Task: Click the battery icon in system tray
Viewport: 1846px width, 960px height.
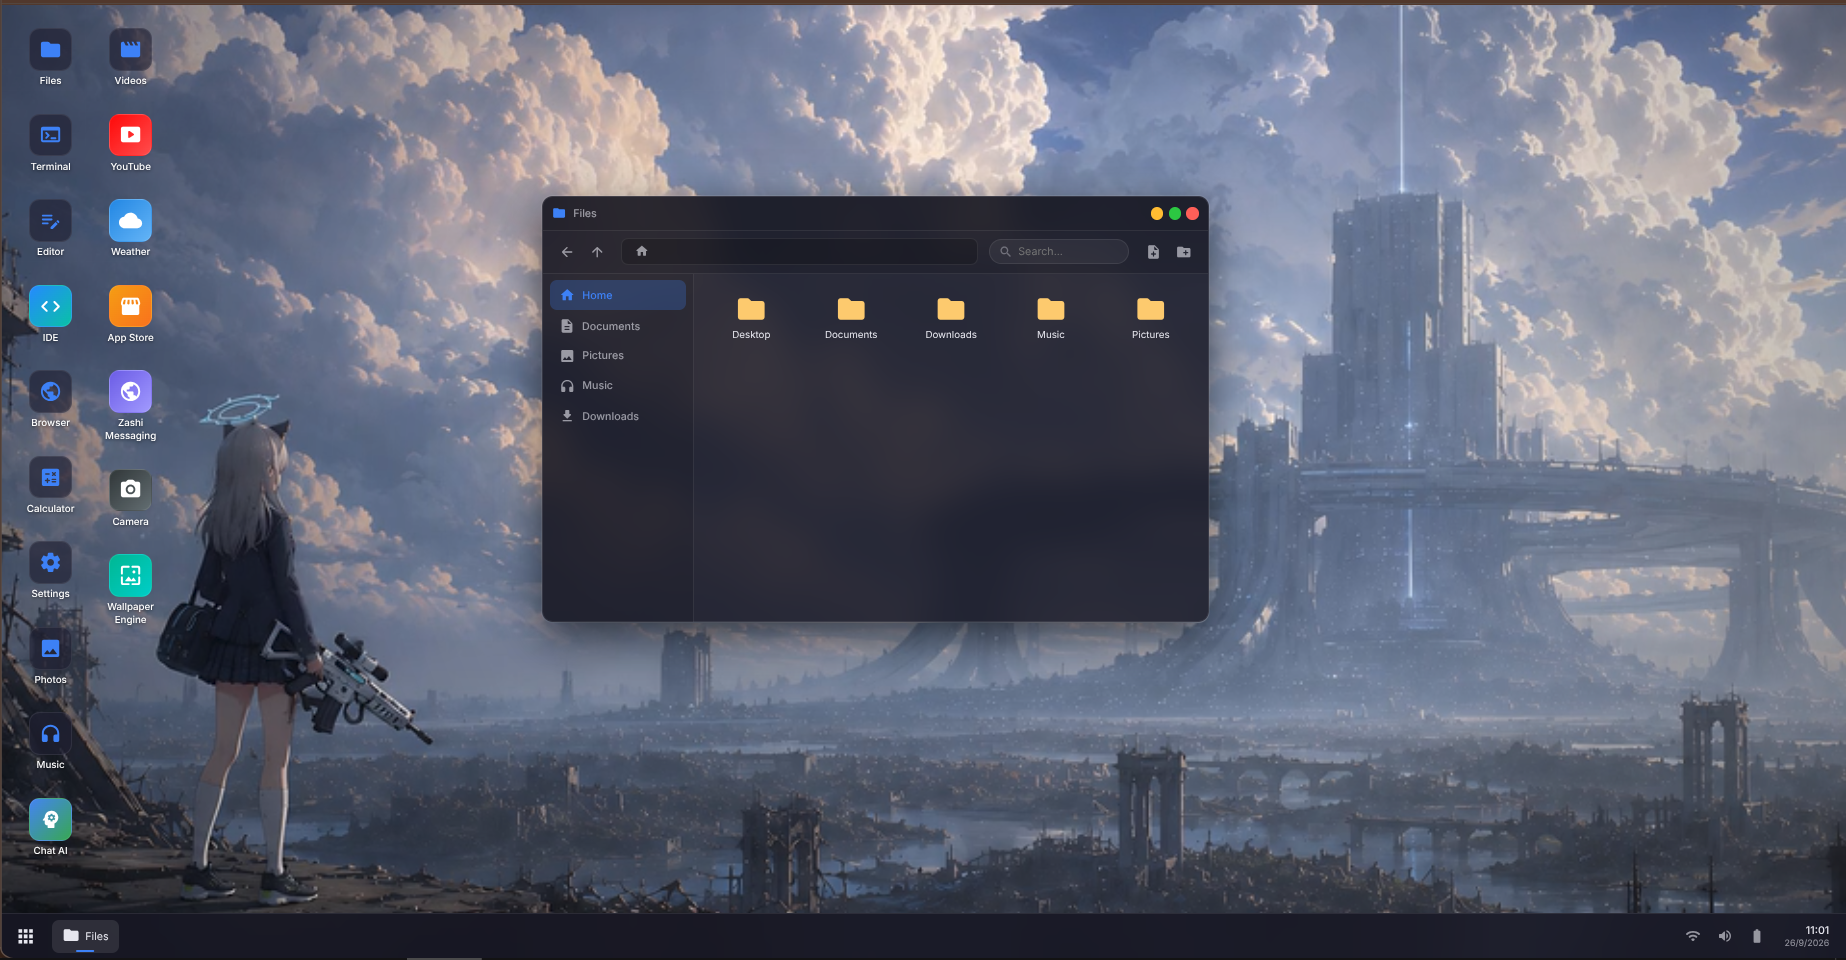Action: tap(1757, 936)
